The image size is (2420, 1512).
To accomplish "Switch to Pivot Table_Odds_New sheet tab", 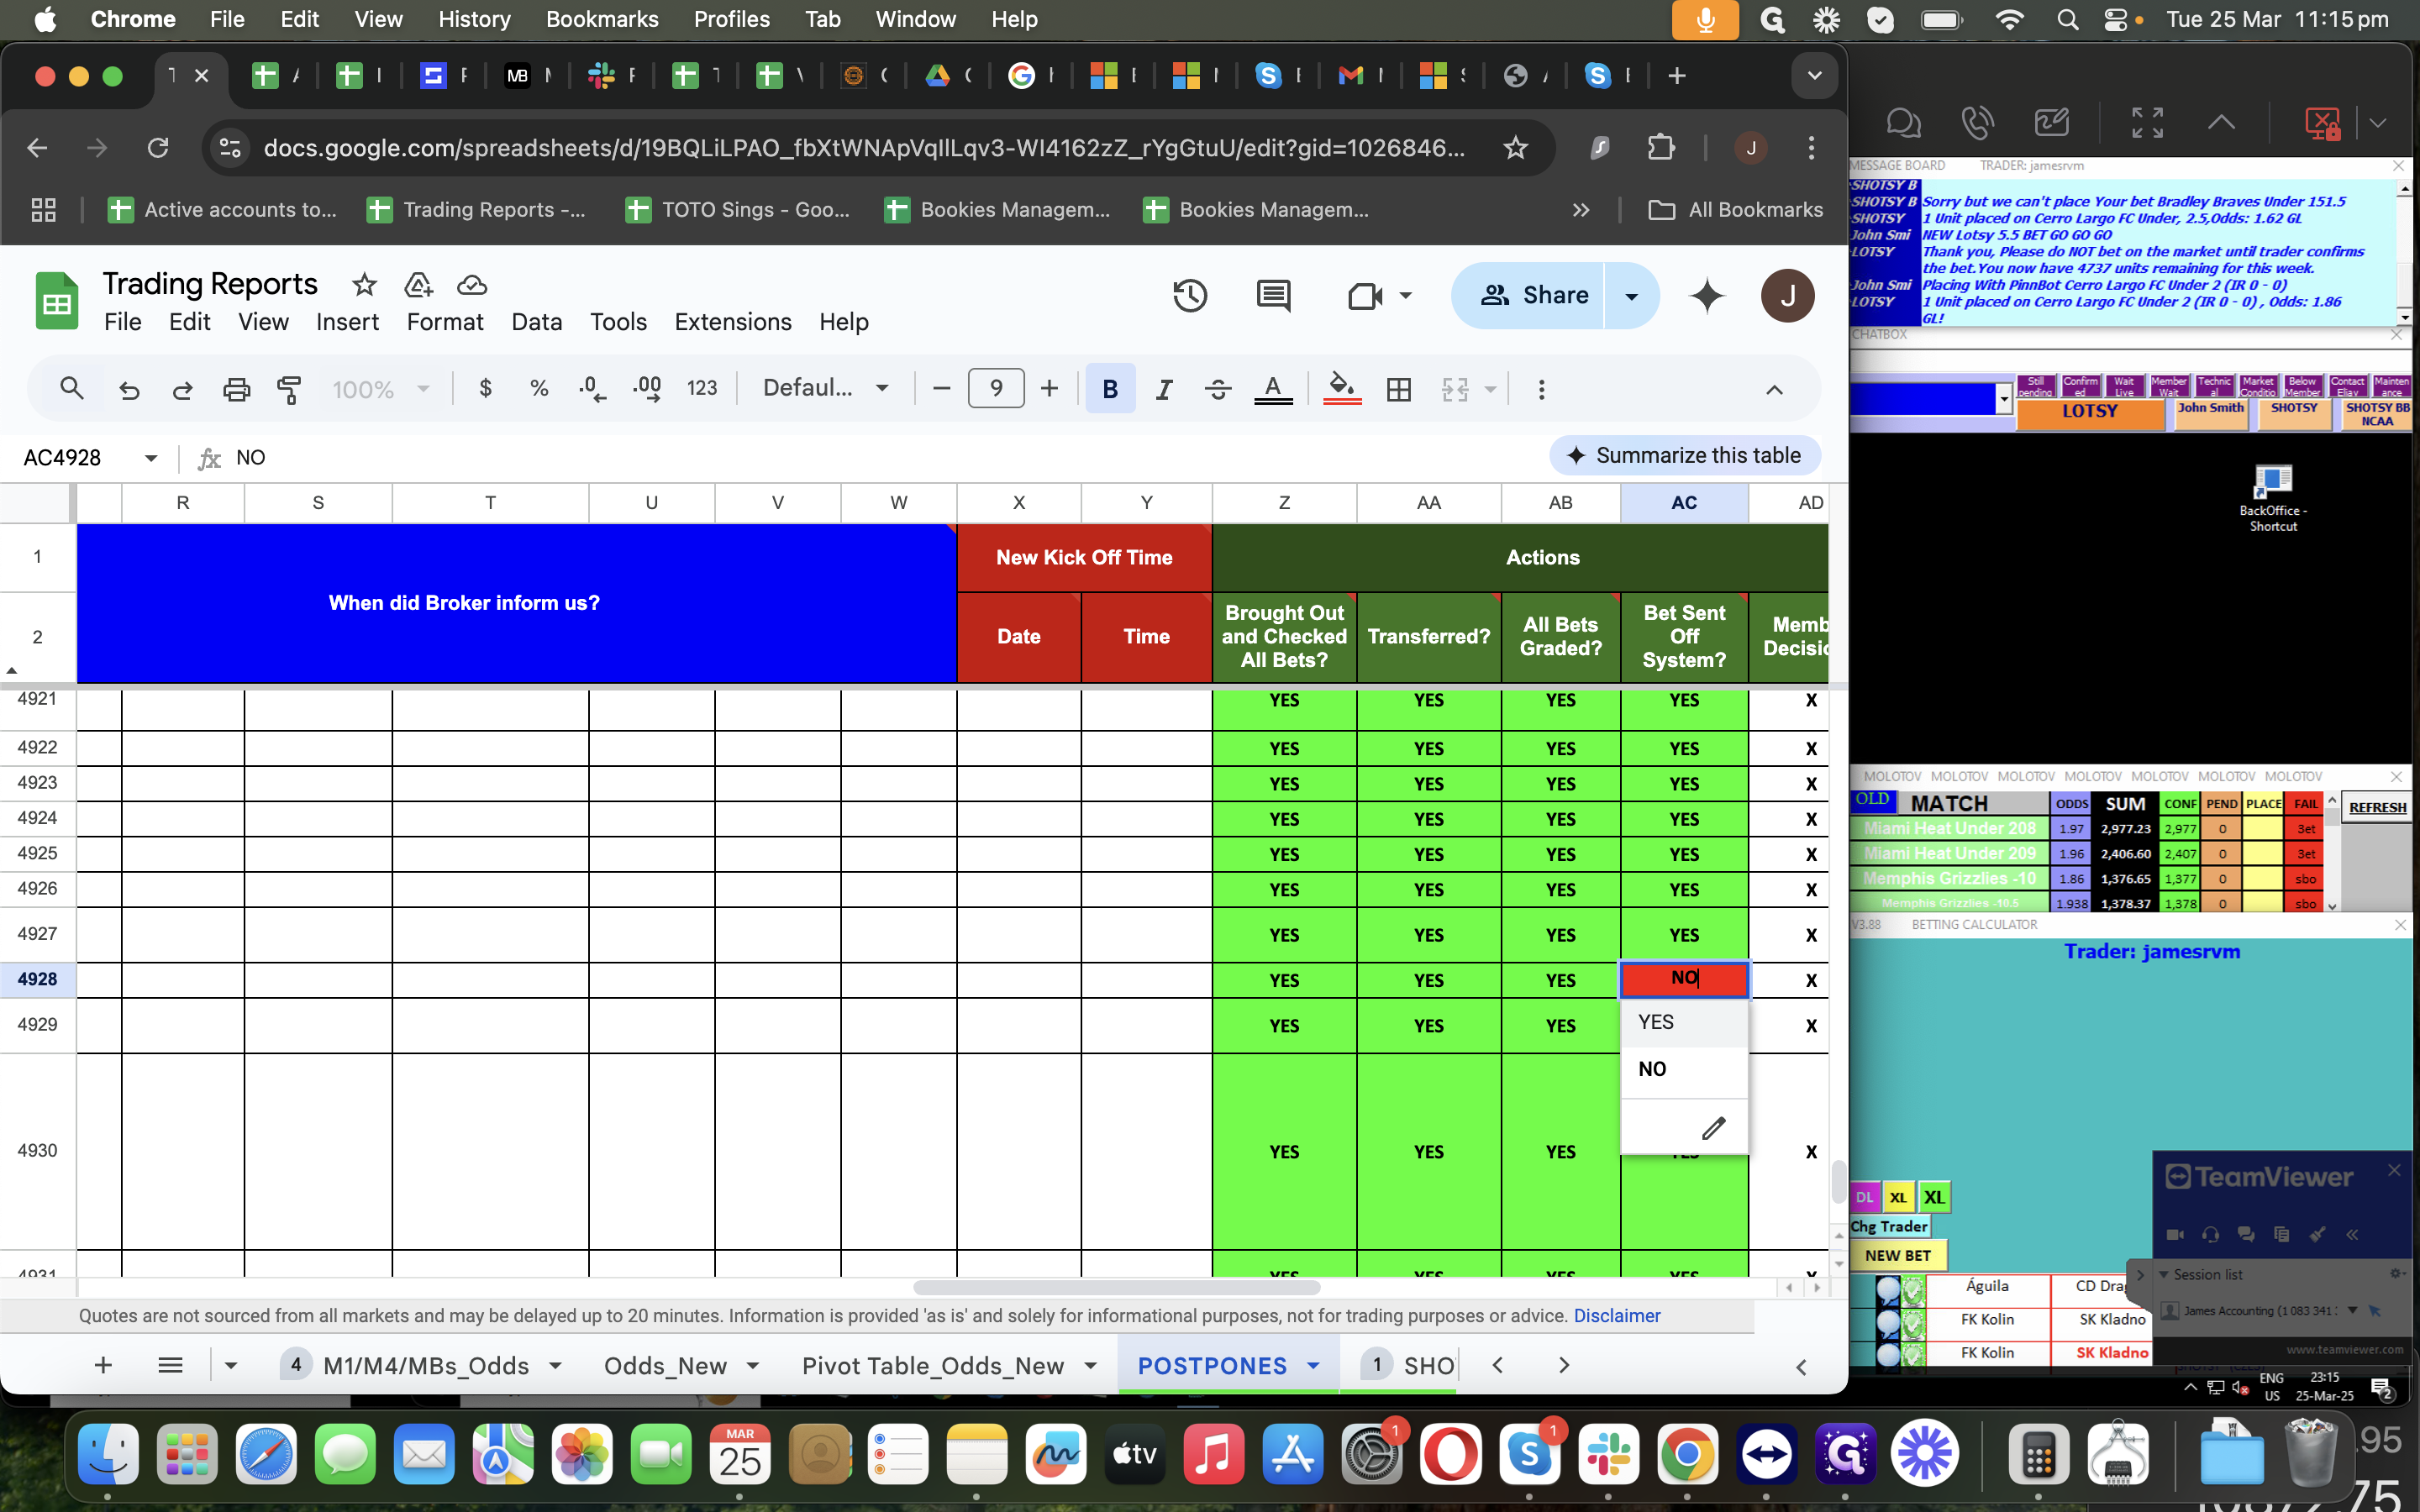I will coord(932,1366).
